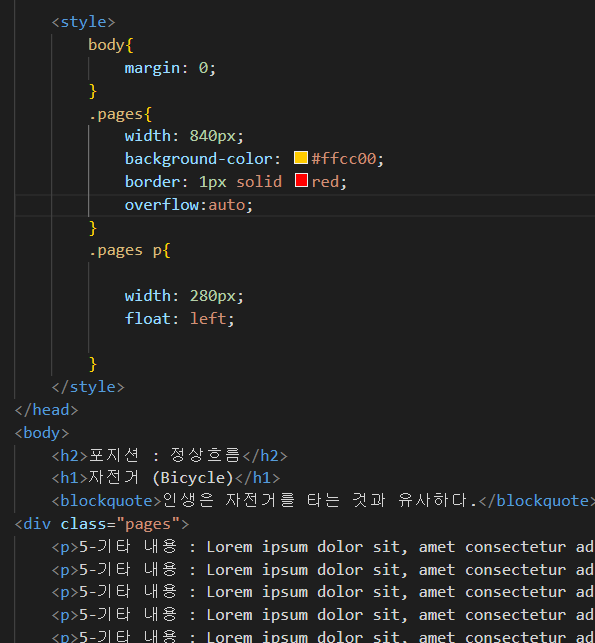The width and height of the screenshot is (595, 643).
Task: Click the '.pages{' selector
Action: coord(120,114)
